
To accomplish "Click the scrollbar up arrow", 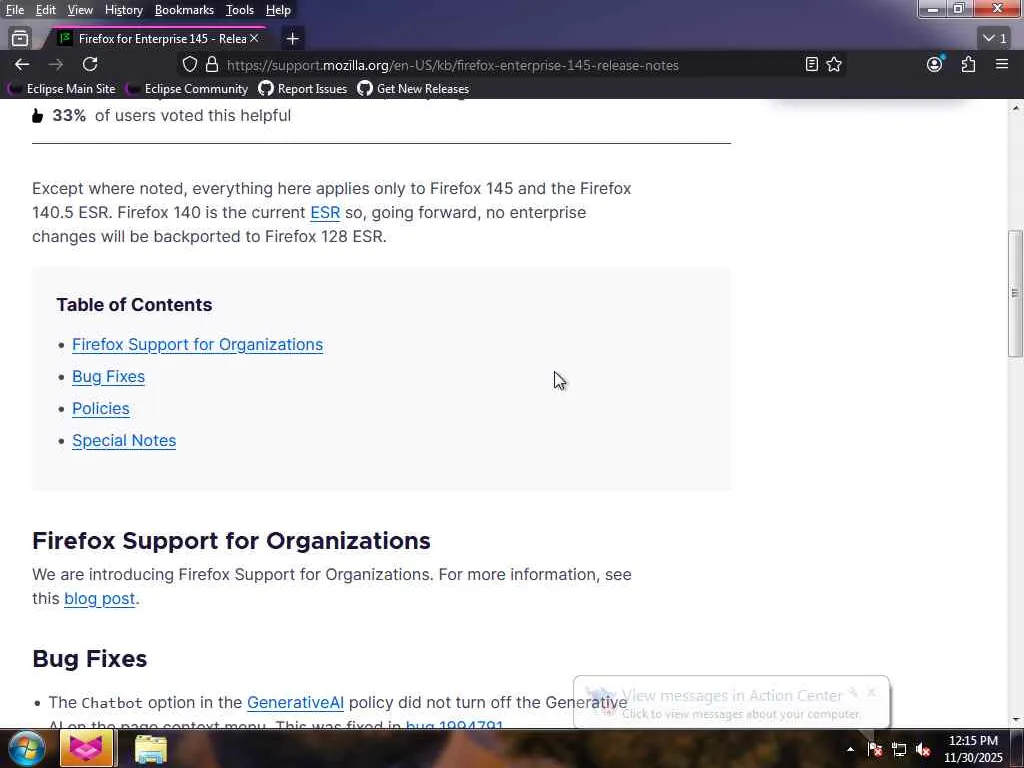I will pyautogui.click(x=1016, y=108).
